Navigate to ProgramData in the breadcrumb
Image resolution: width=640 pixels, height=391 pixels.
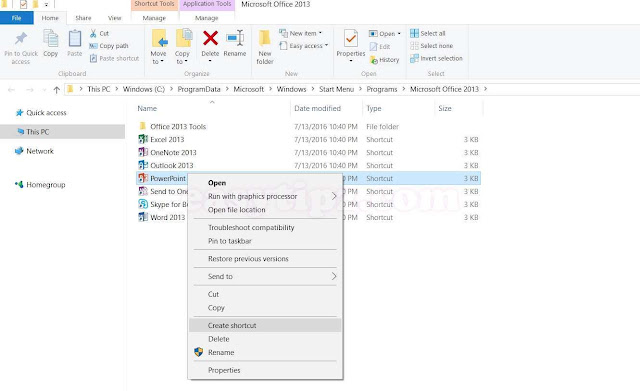[199, 89]
